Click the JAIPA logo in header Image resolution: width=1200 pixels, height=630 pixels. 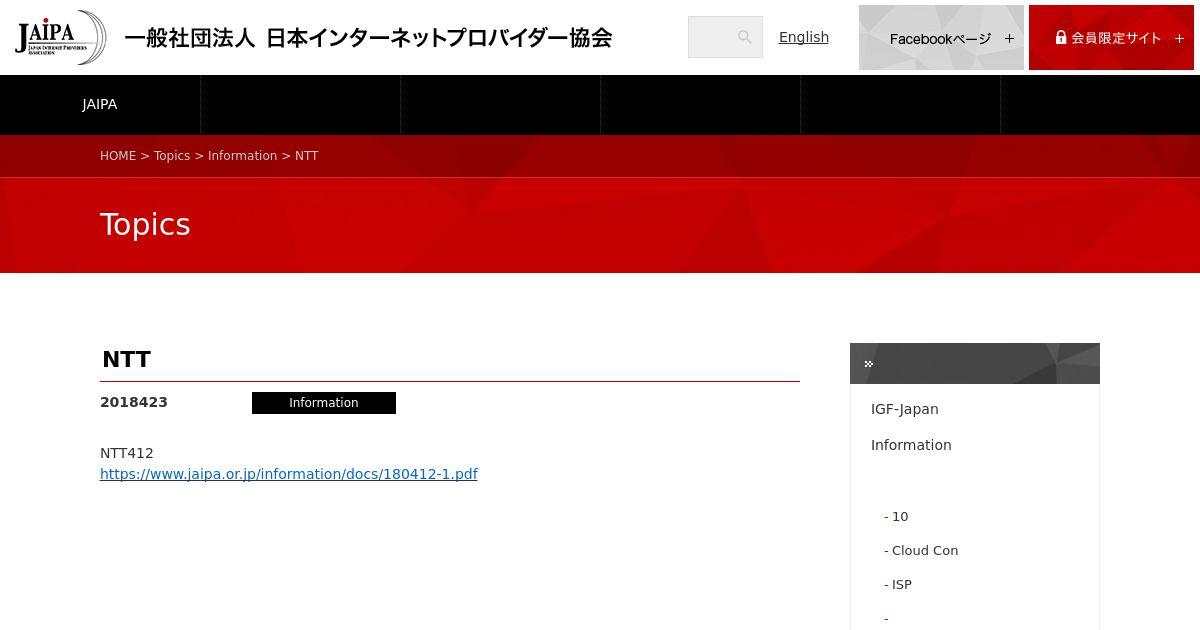[60, 37]
